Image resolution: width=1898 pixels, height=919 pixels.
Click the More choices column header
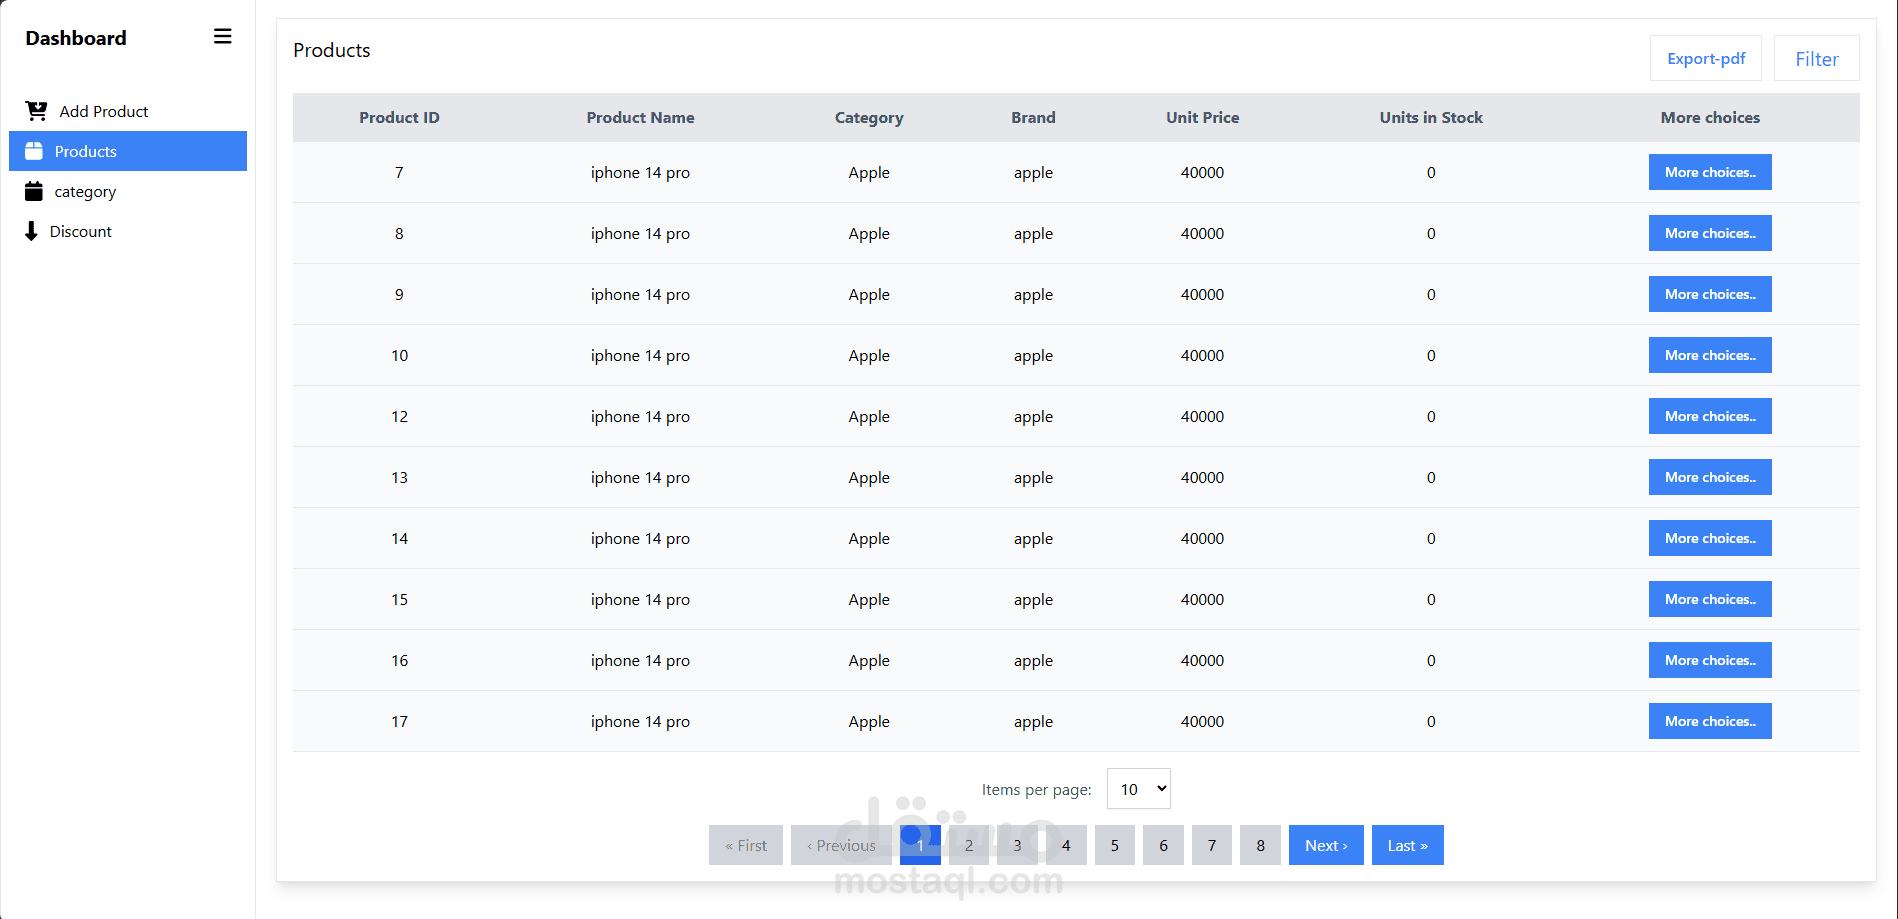[1710, 117]
